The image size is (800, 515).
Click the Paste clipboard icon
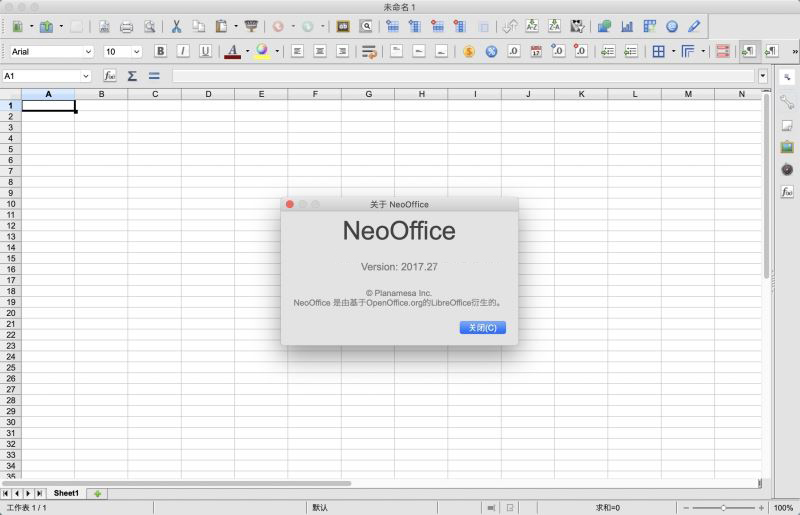coord(221,27)
